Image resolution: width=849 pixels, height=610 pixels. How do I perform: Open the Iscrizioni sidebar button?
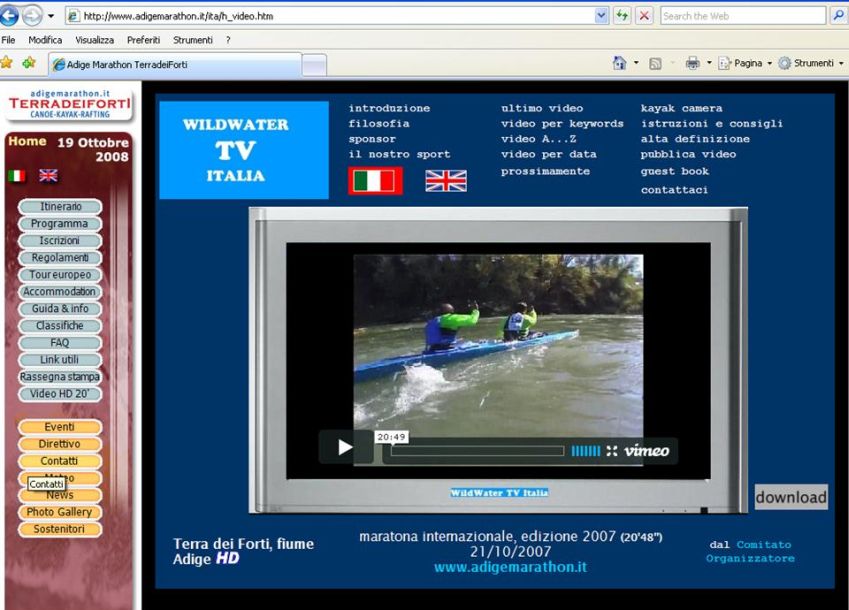click(60, 241)
